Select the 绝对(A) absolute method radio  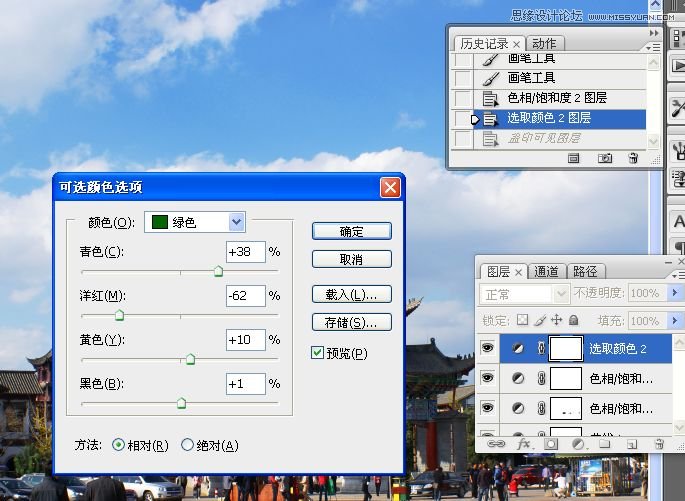pyautogui.click(x=187, y=445)
